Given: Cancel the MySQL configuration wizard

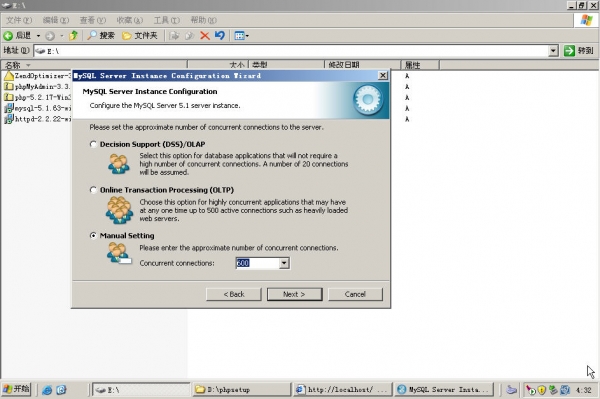Looking at the screenshot, I should (x=355, y=294).
